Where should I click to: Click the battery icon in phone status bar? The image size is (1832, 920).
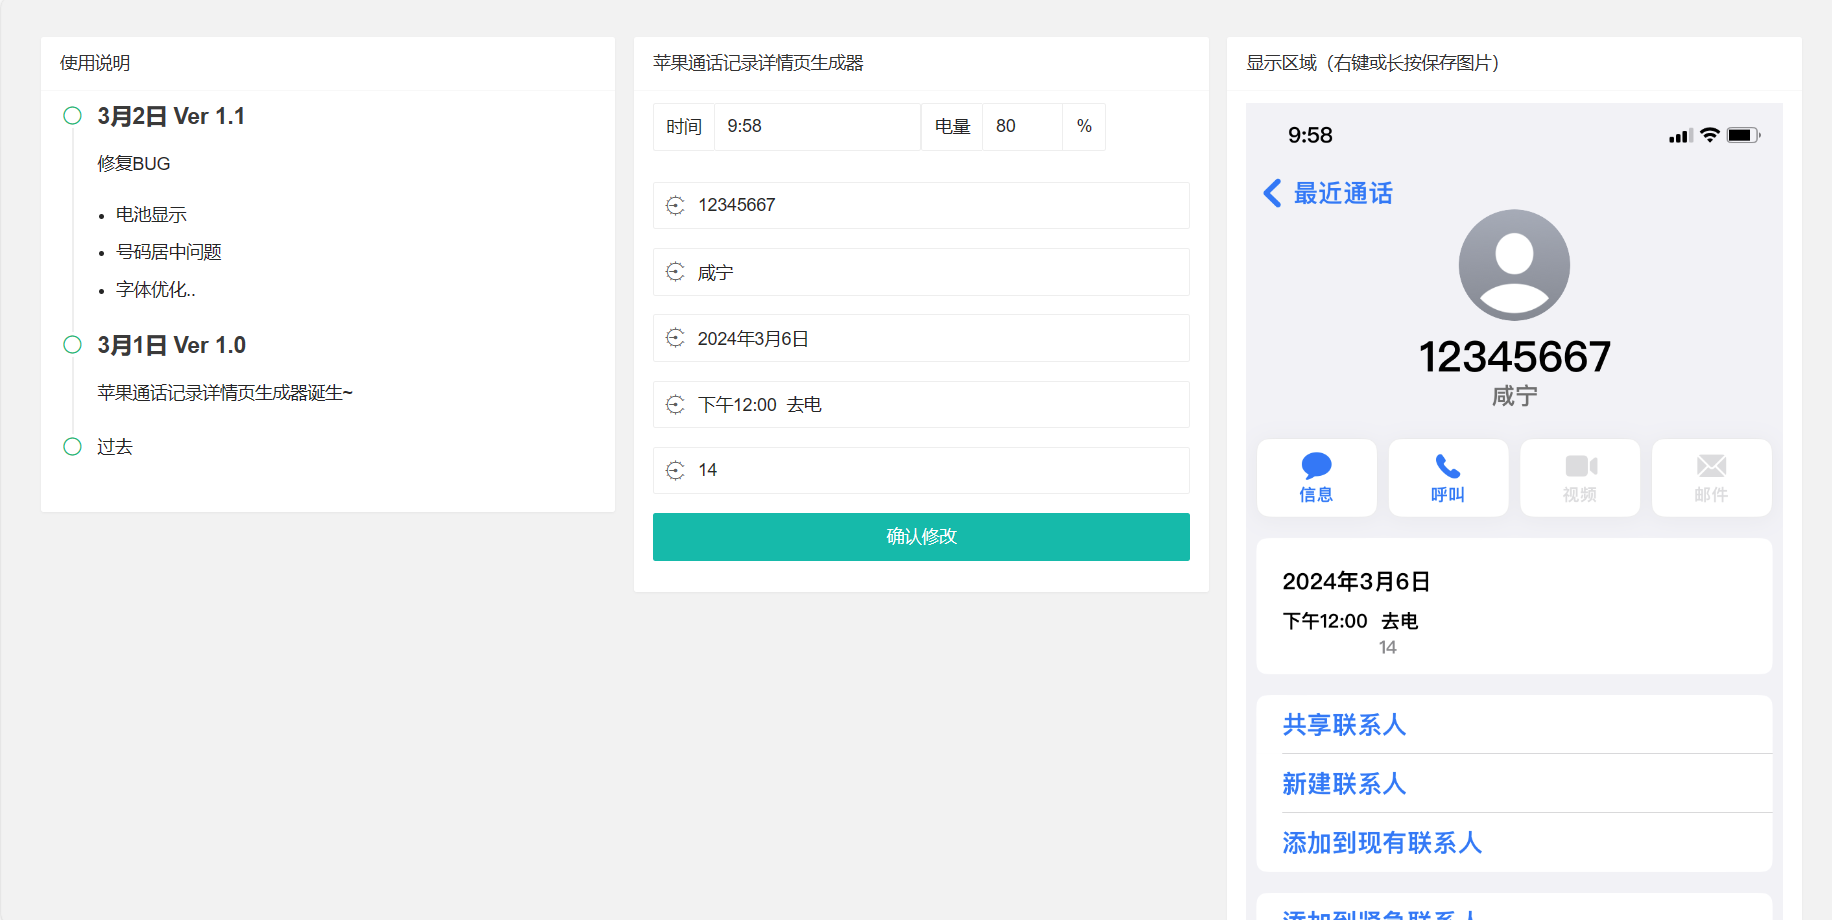coord(1743,135)
